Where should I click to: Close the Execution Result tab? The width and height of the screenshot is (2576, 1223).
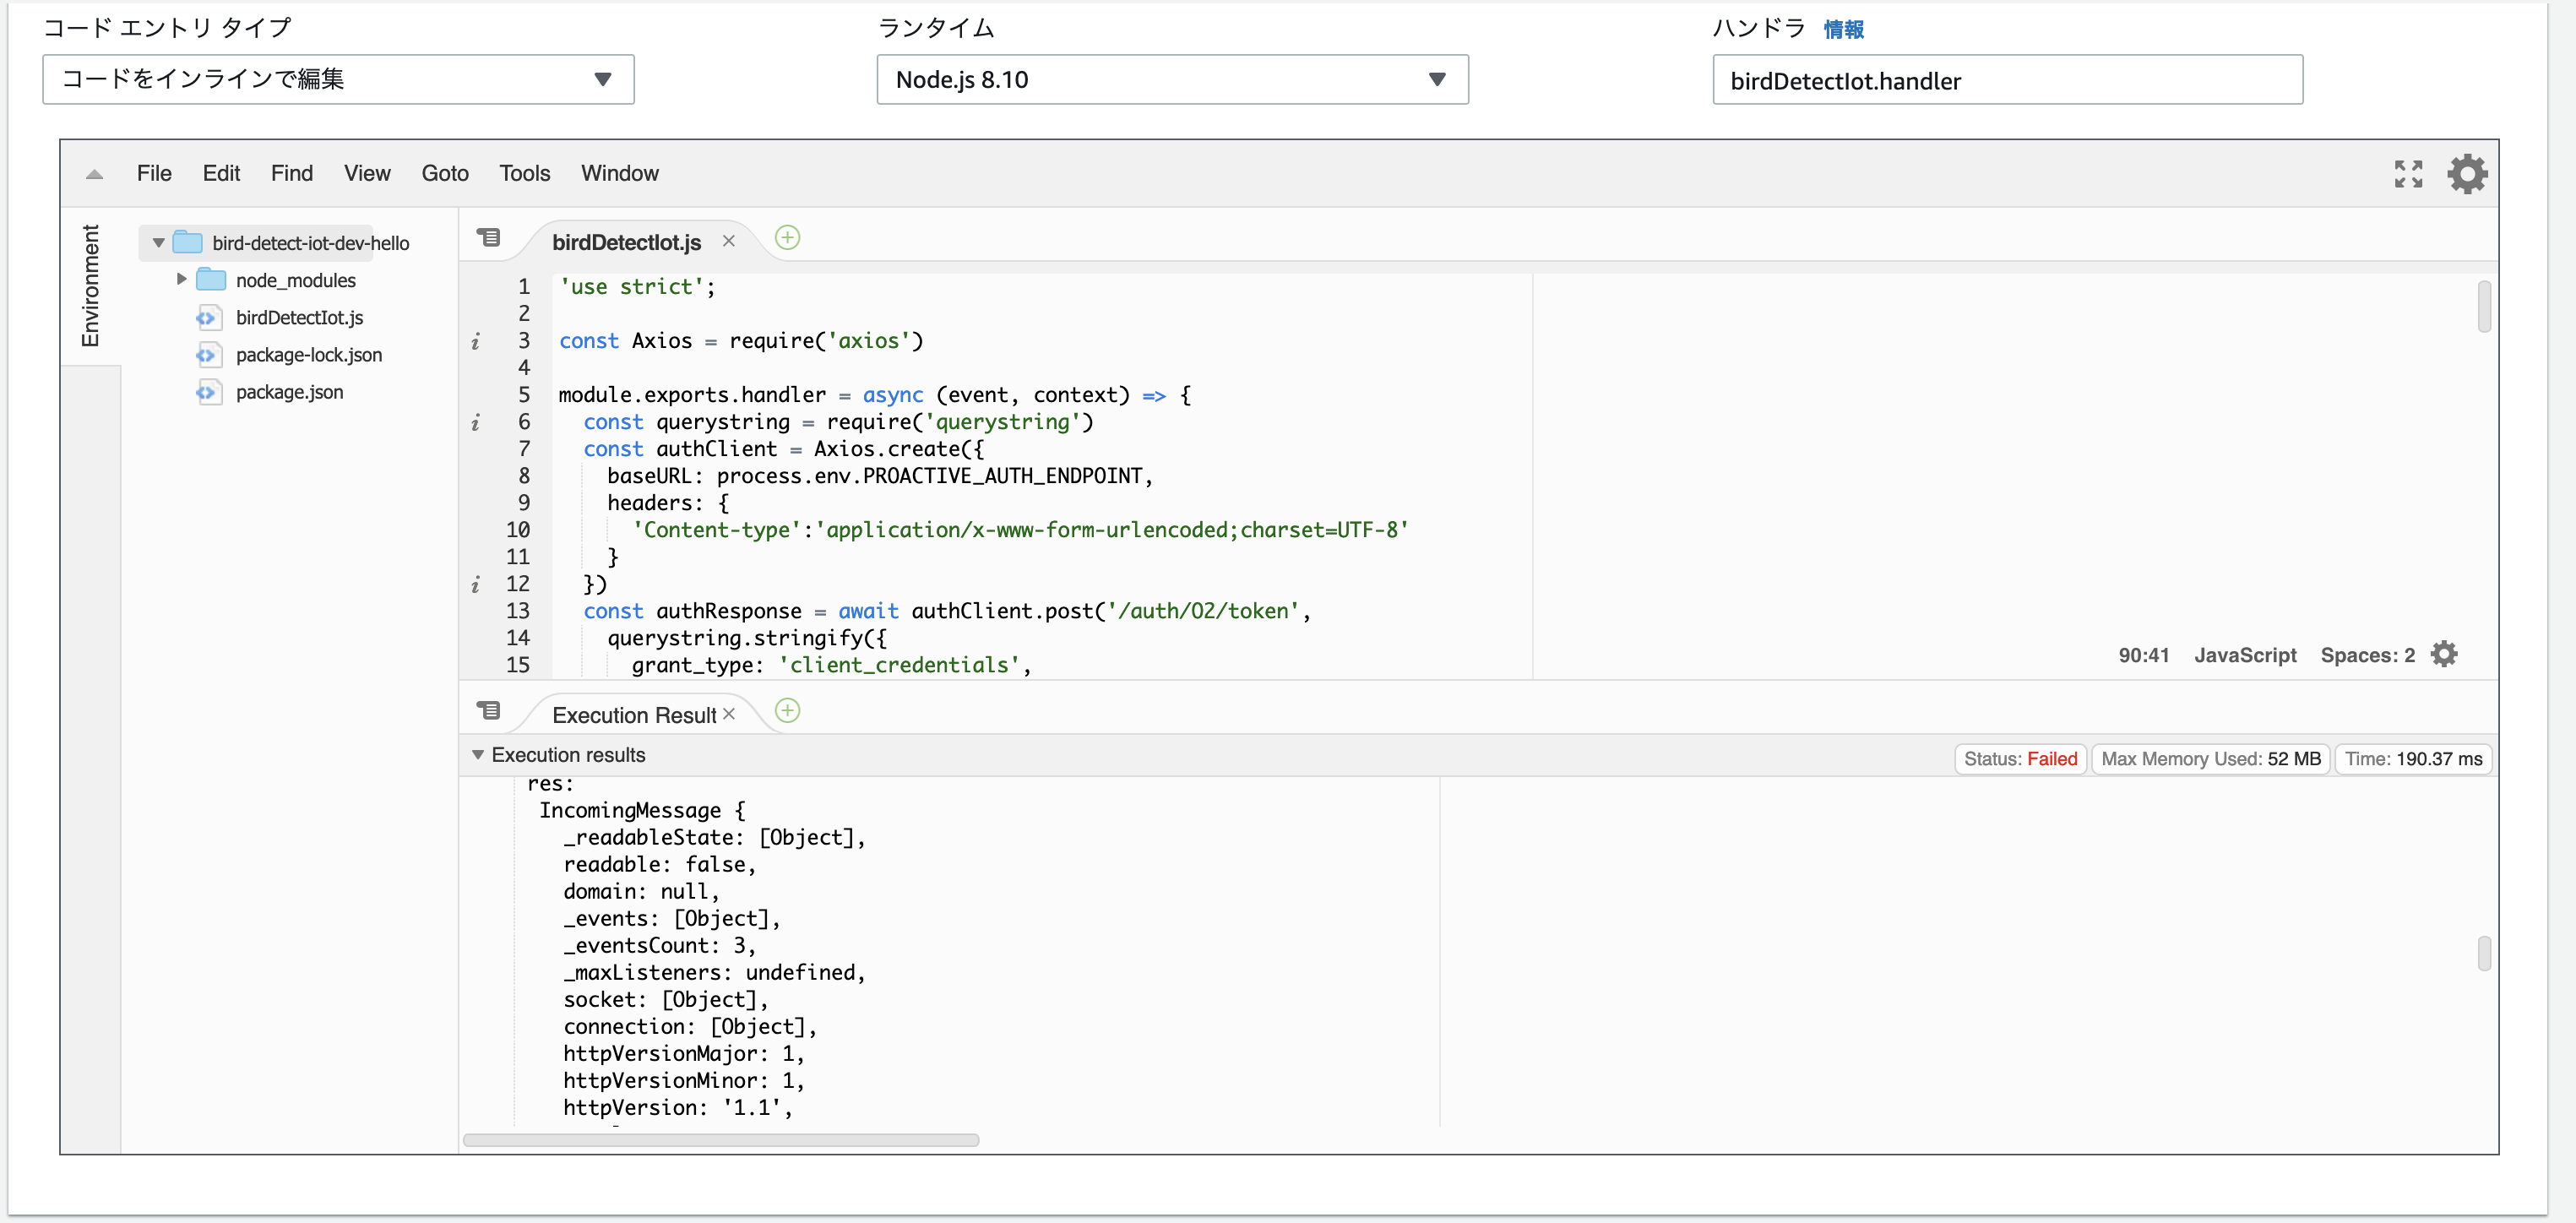pyautogui.click(x=729, y=714)
